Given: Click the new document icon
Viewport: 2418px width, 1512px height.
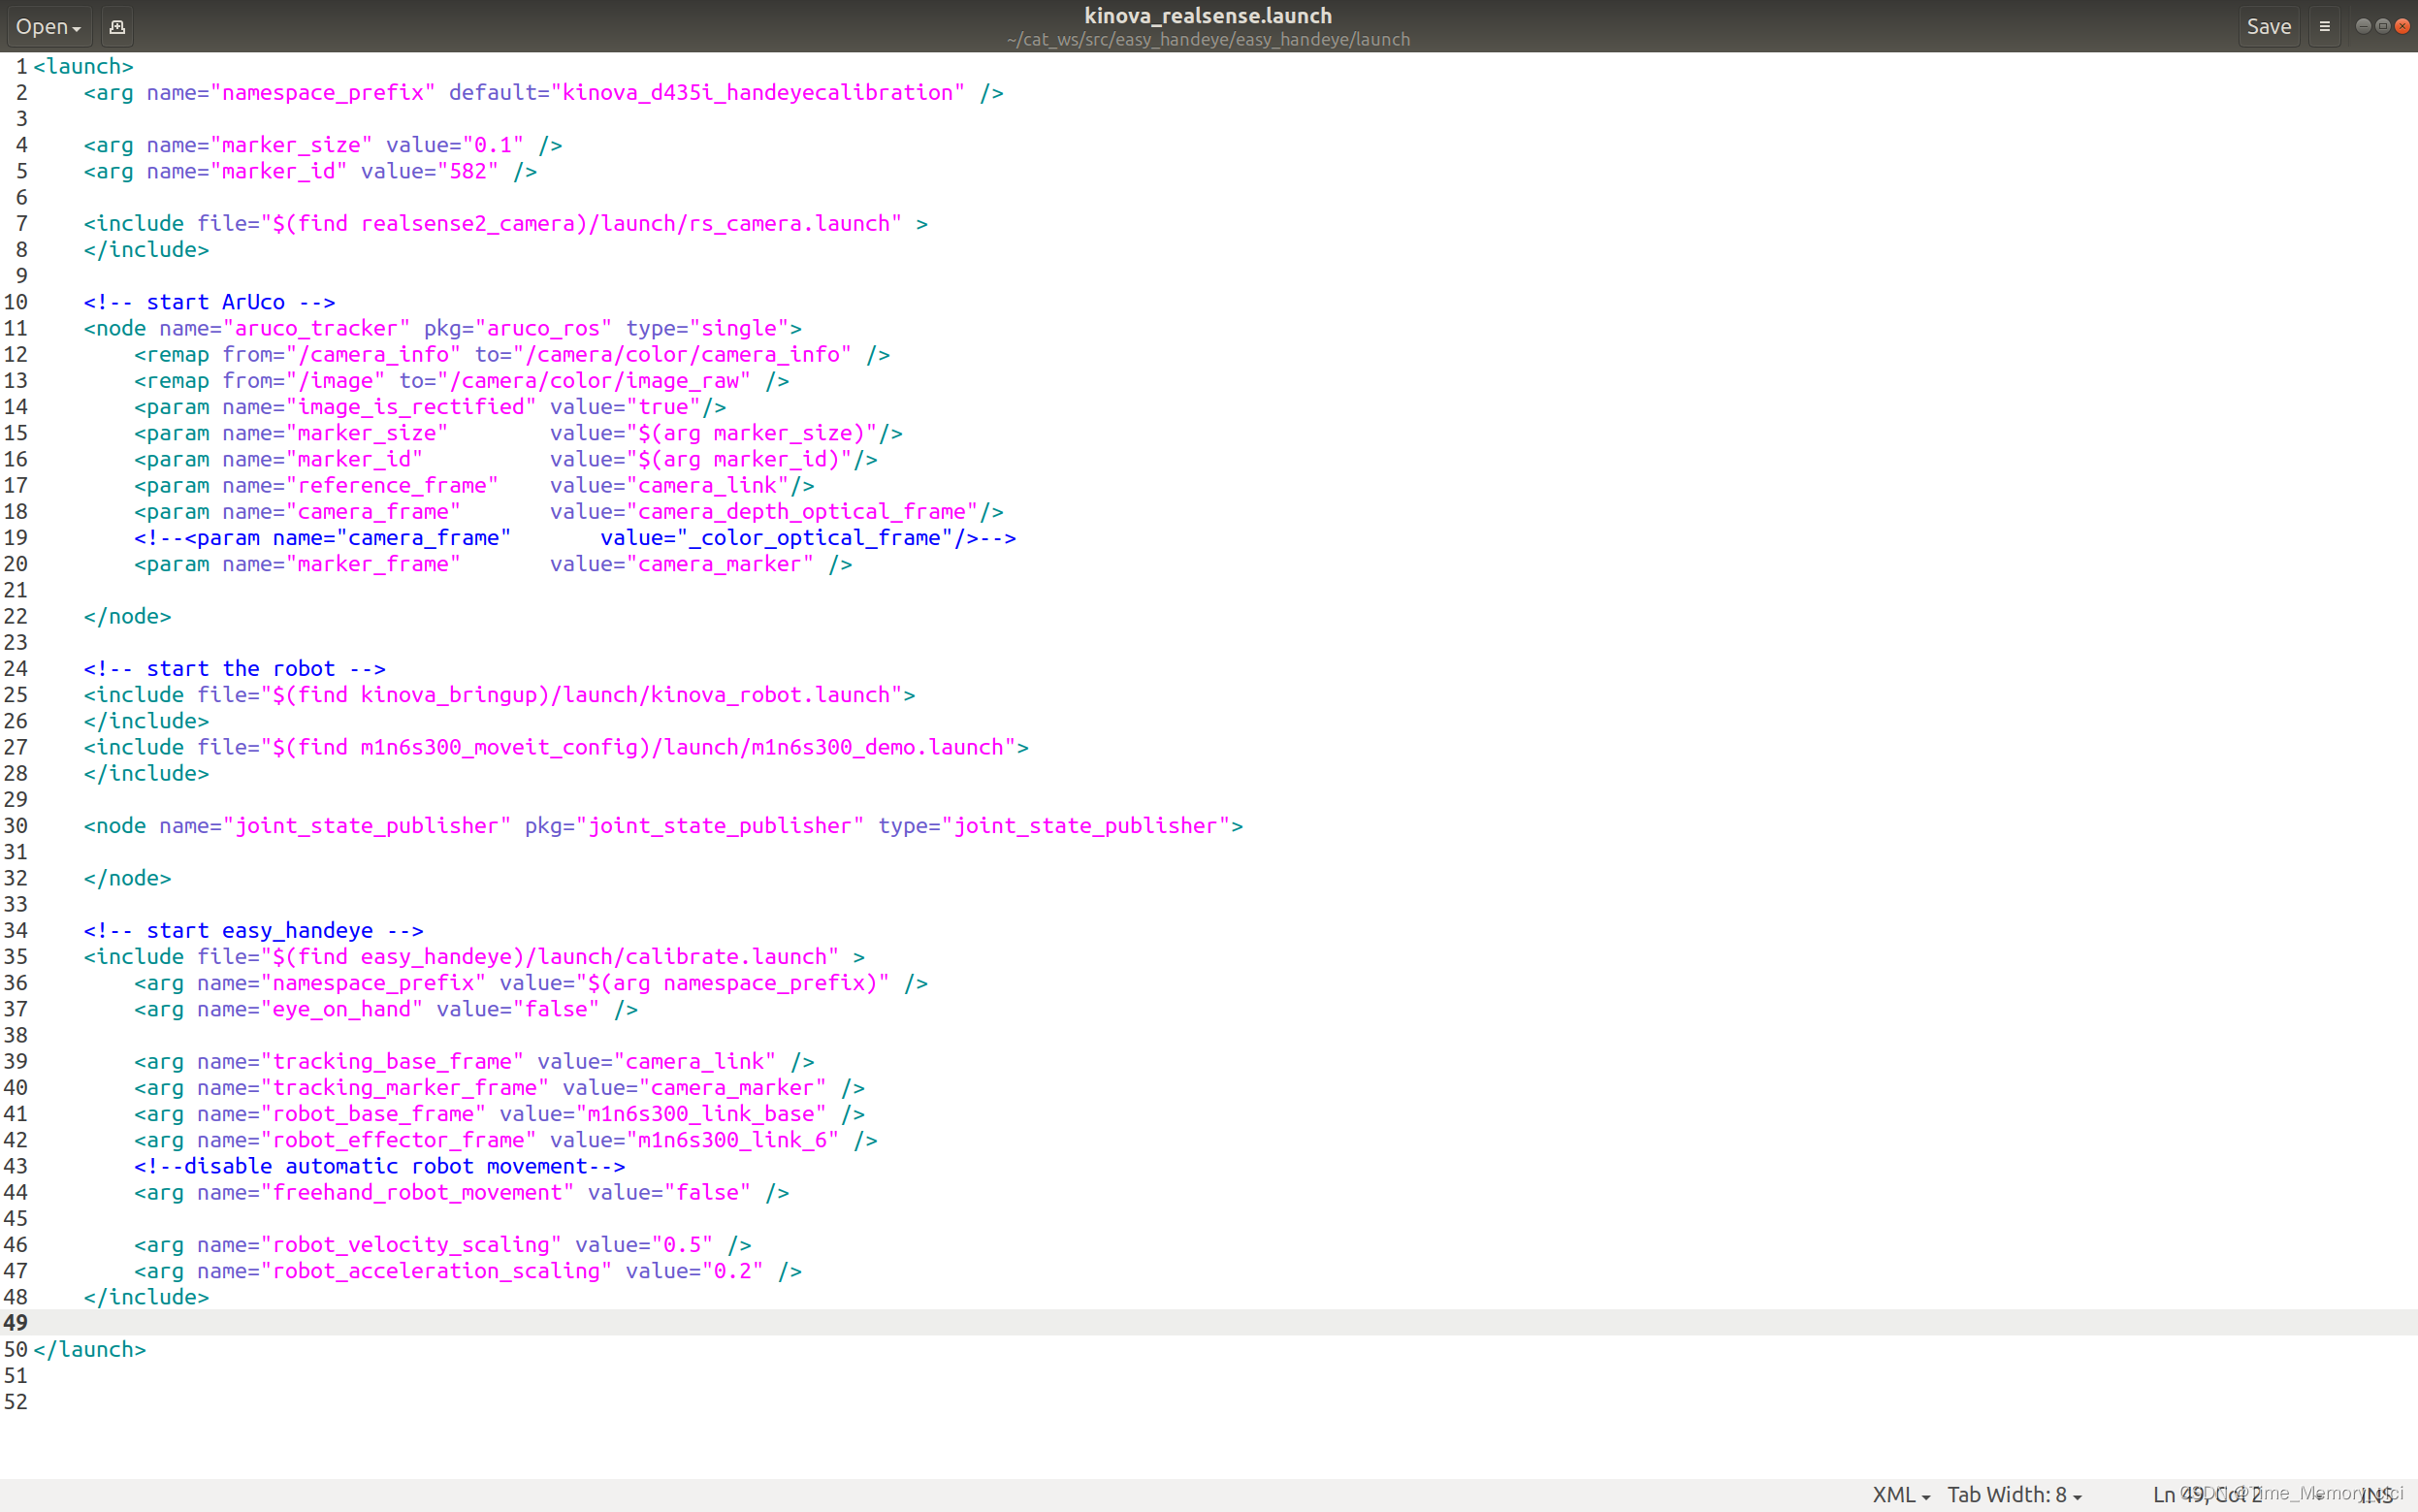Looking at the screenshot, I should click(x=117, y=26).
